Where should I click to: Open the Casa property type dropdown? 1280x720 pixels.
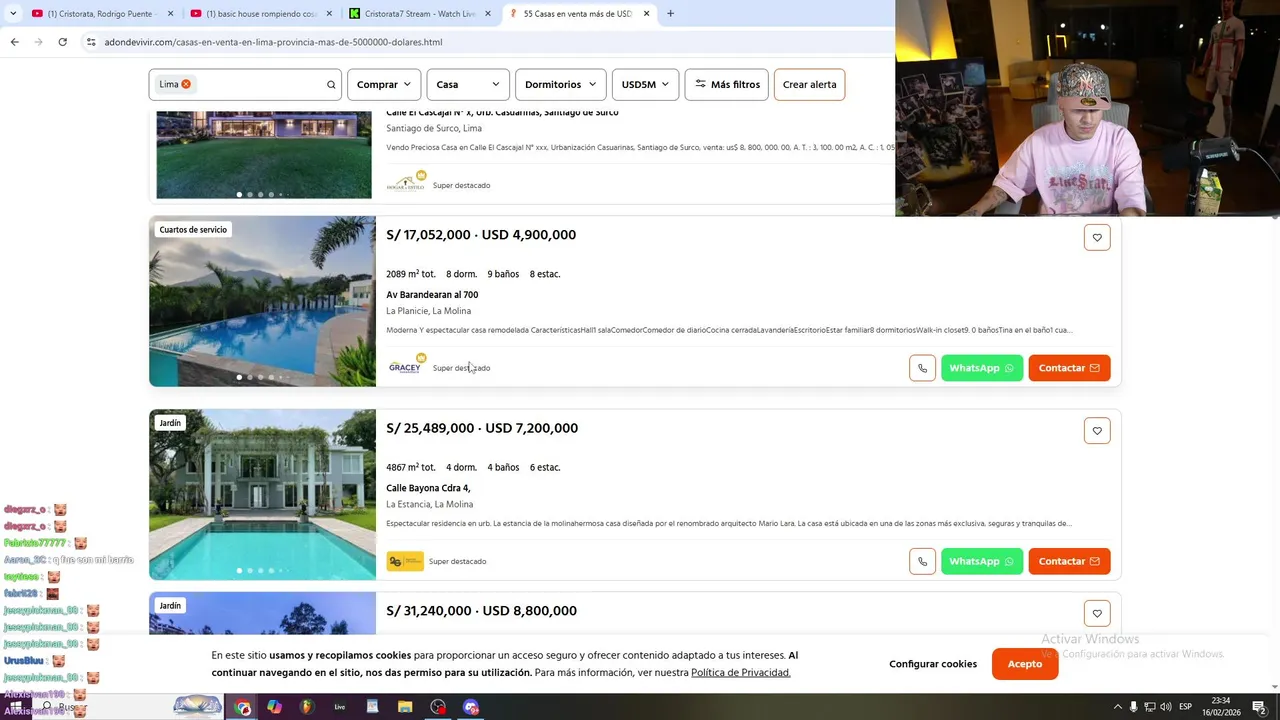point(468,85)
